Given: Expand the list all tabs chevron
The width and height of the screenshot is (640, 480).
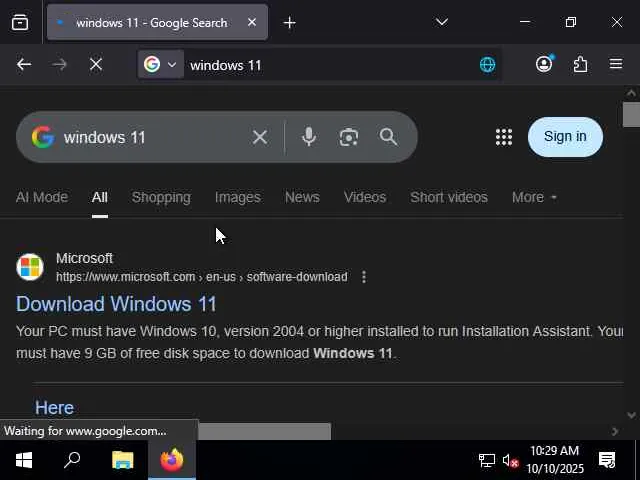Looking at the screenshot, I should point(442,22).
